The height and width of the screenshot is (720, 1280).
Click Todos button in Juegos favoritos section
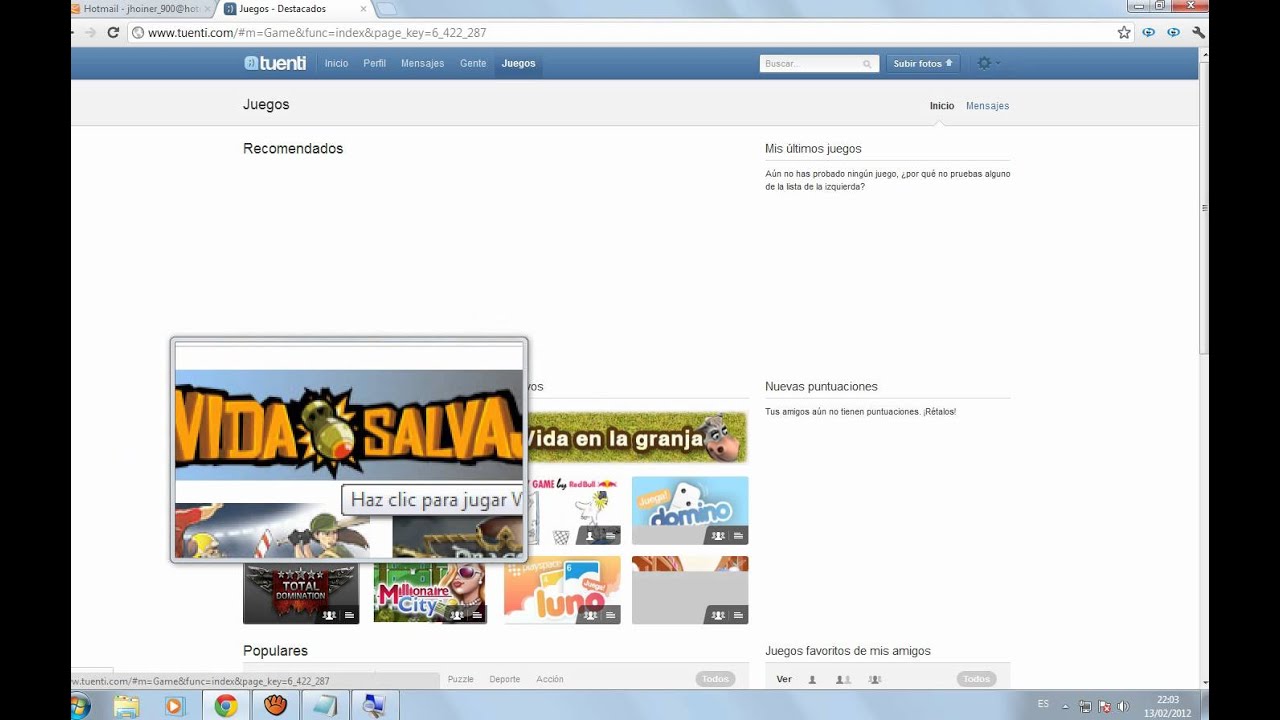pyautogui.click(x=977, y=680)
